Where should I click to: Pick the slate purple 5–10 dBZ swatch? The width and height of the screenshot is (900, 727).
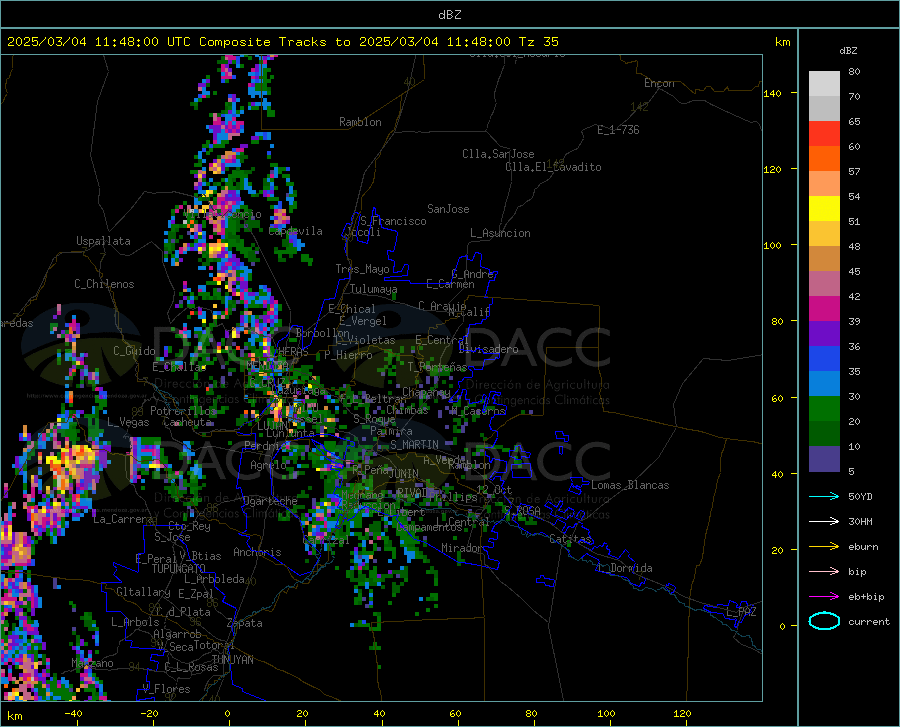824,459
